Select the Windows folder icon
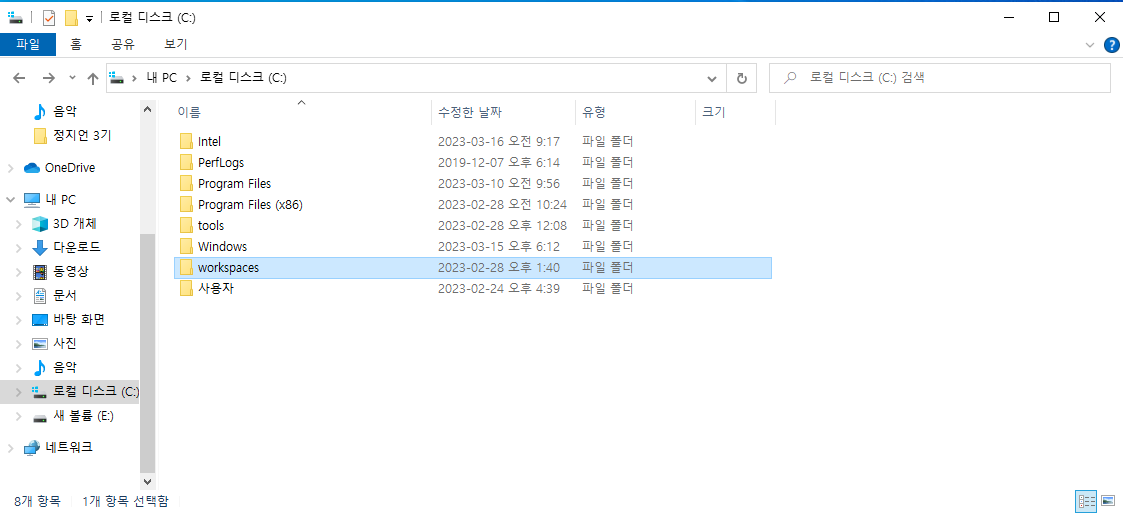This screenshot has height=513, width=1123. (186, 246)
